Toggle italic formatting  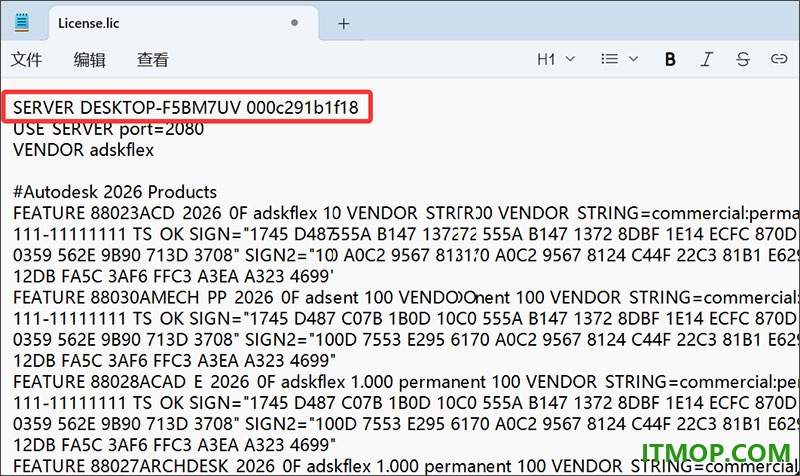coord(706,60)
